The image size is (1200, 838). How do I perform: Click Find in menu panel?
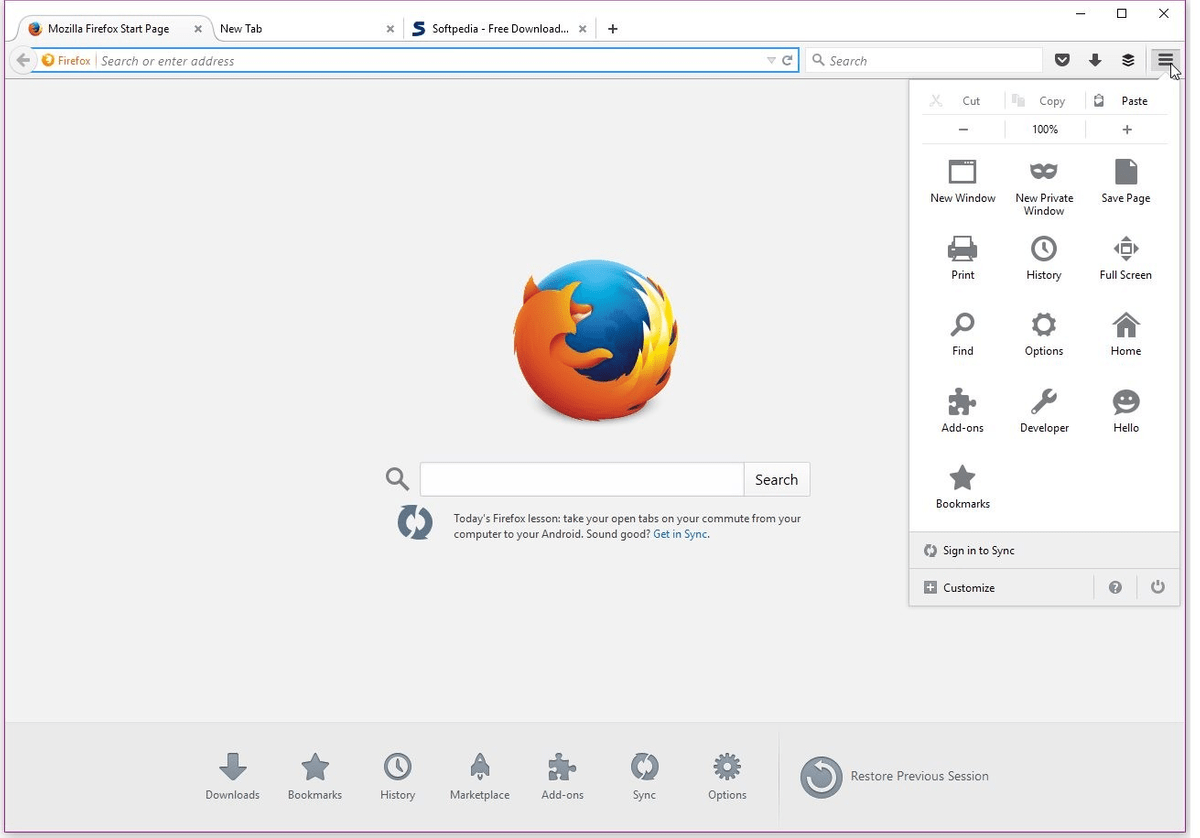point(963,334)
